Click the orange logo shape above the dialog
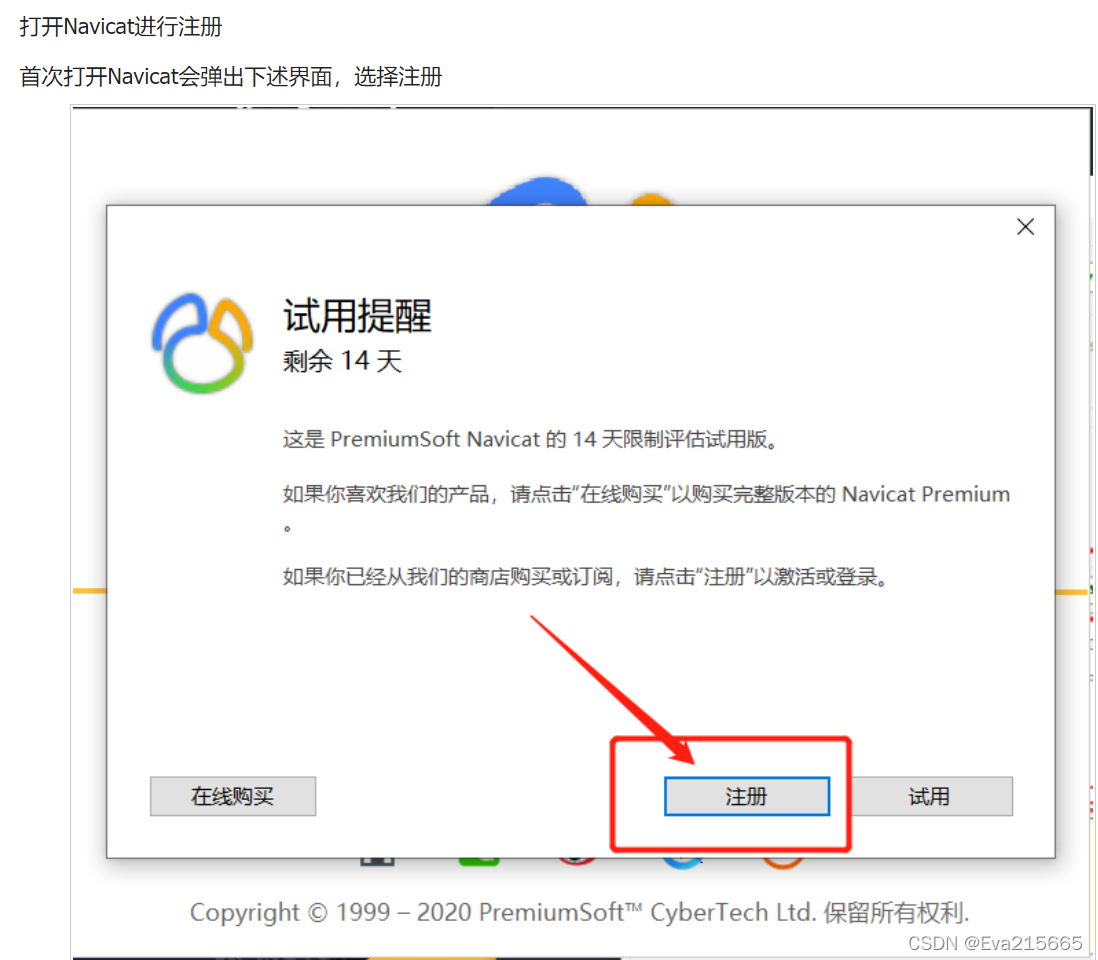Screen dimensions: 1098x960 pyautogui.click(x=651, y=198)
